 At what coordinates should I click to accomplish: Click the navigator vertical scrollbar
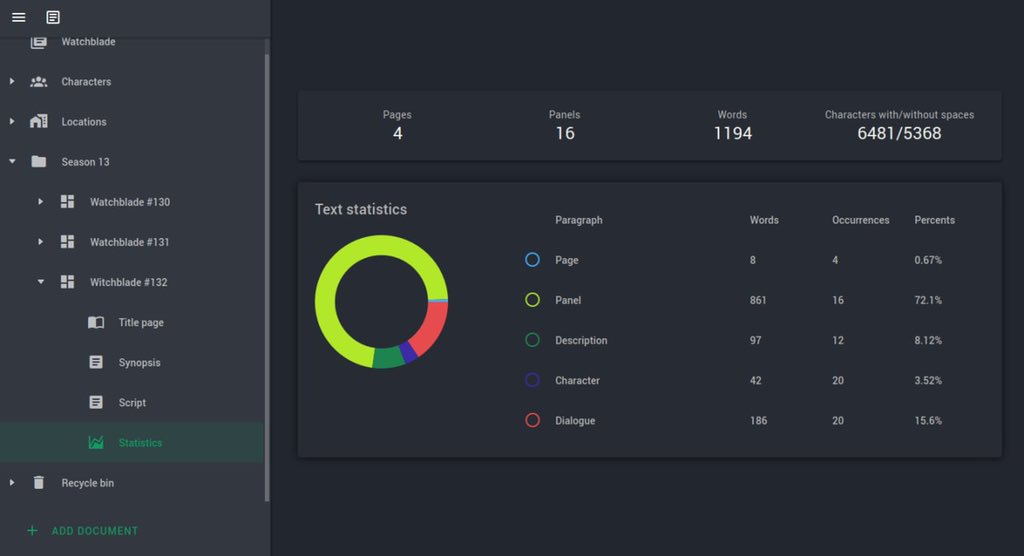(x=266, y=278)
